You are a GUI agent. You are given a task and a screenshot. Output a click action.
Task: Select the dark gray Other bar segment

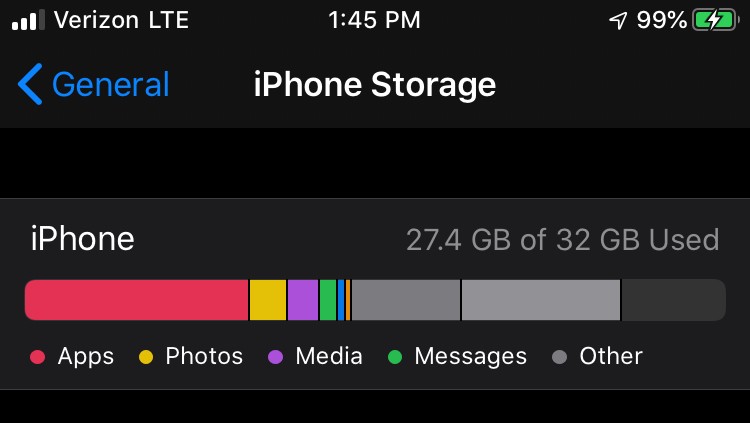coord(406,300)
